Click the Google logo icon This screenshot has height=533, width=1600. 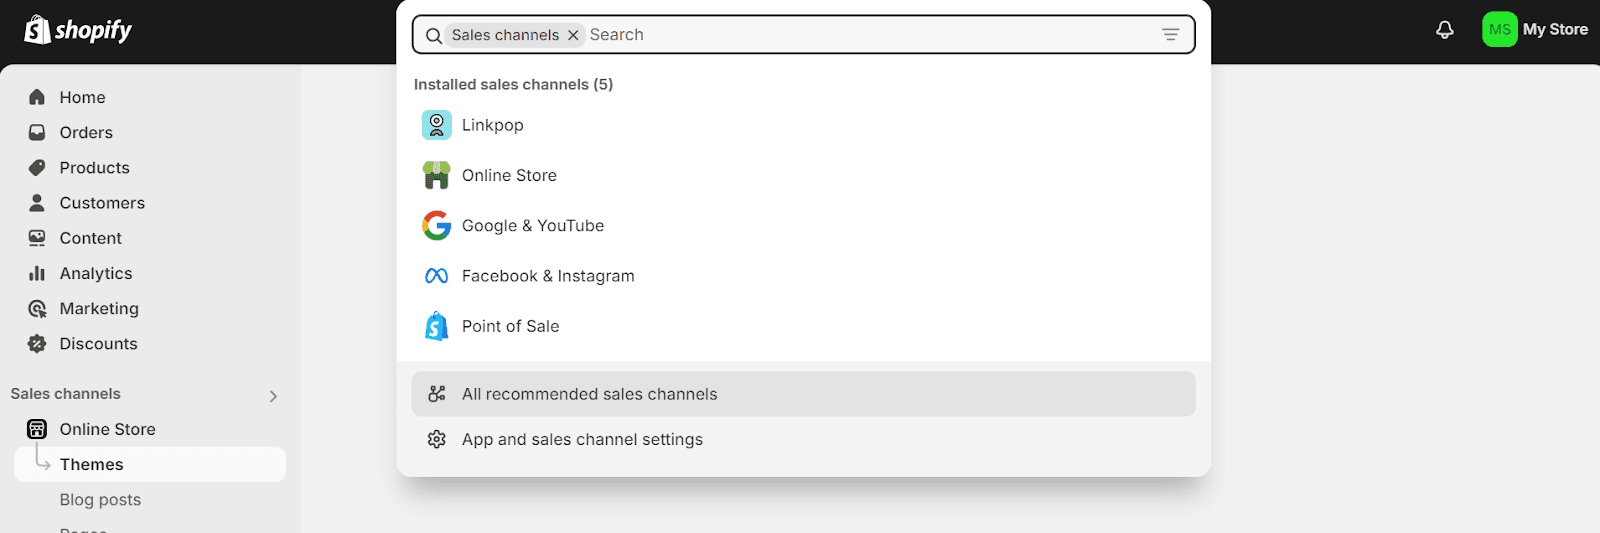click(436, 225)
